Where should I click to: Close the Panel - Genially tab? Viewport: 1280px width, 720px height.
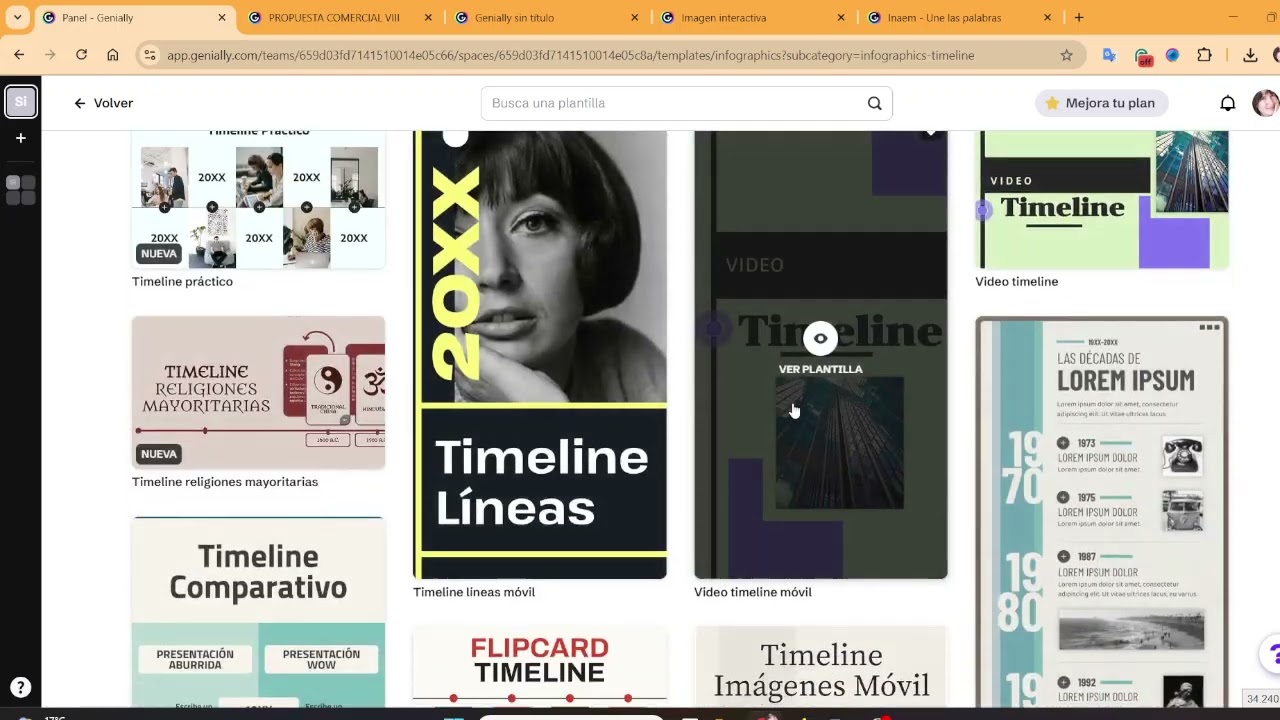[221, 17]
